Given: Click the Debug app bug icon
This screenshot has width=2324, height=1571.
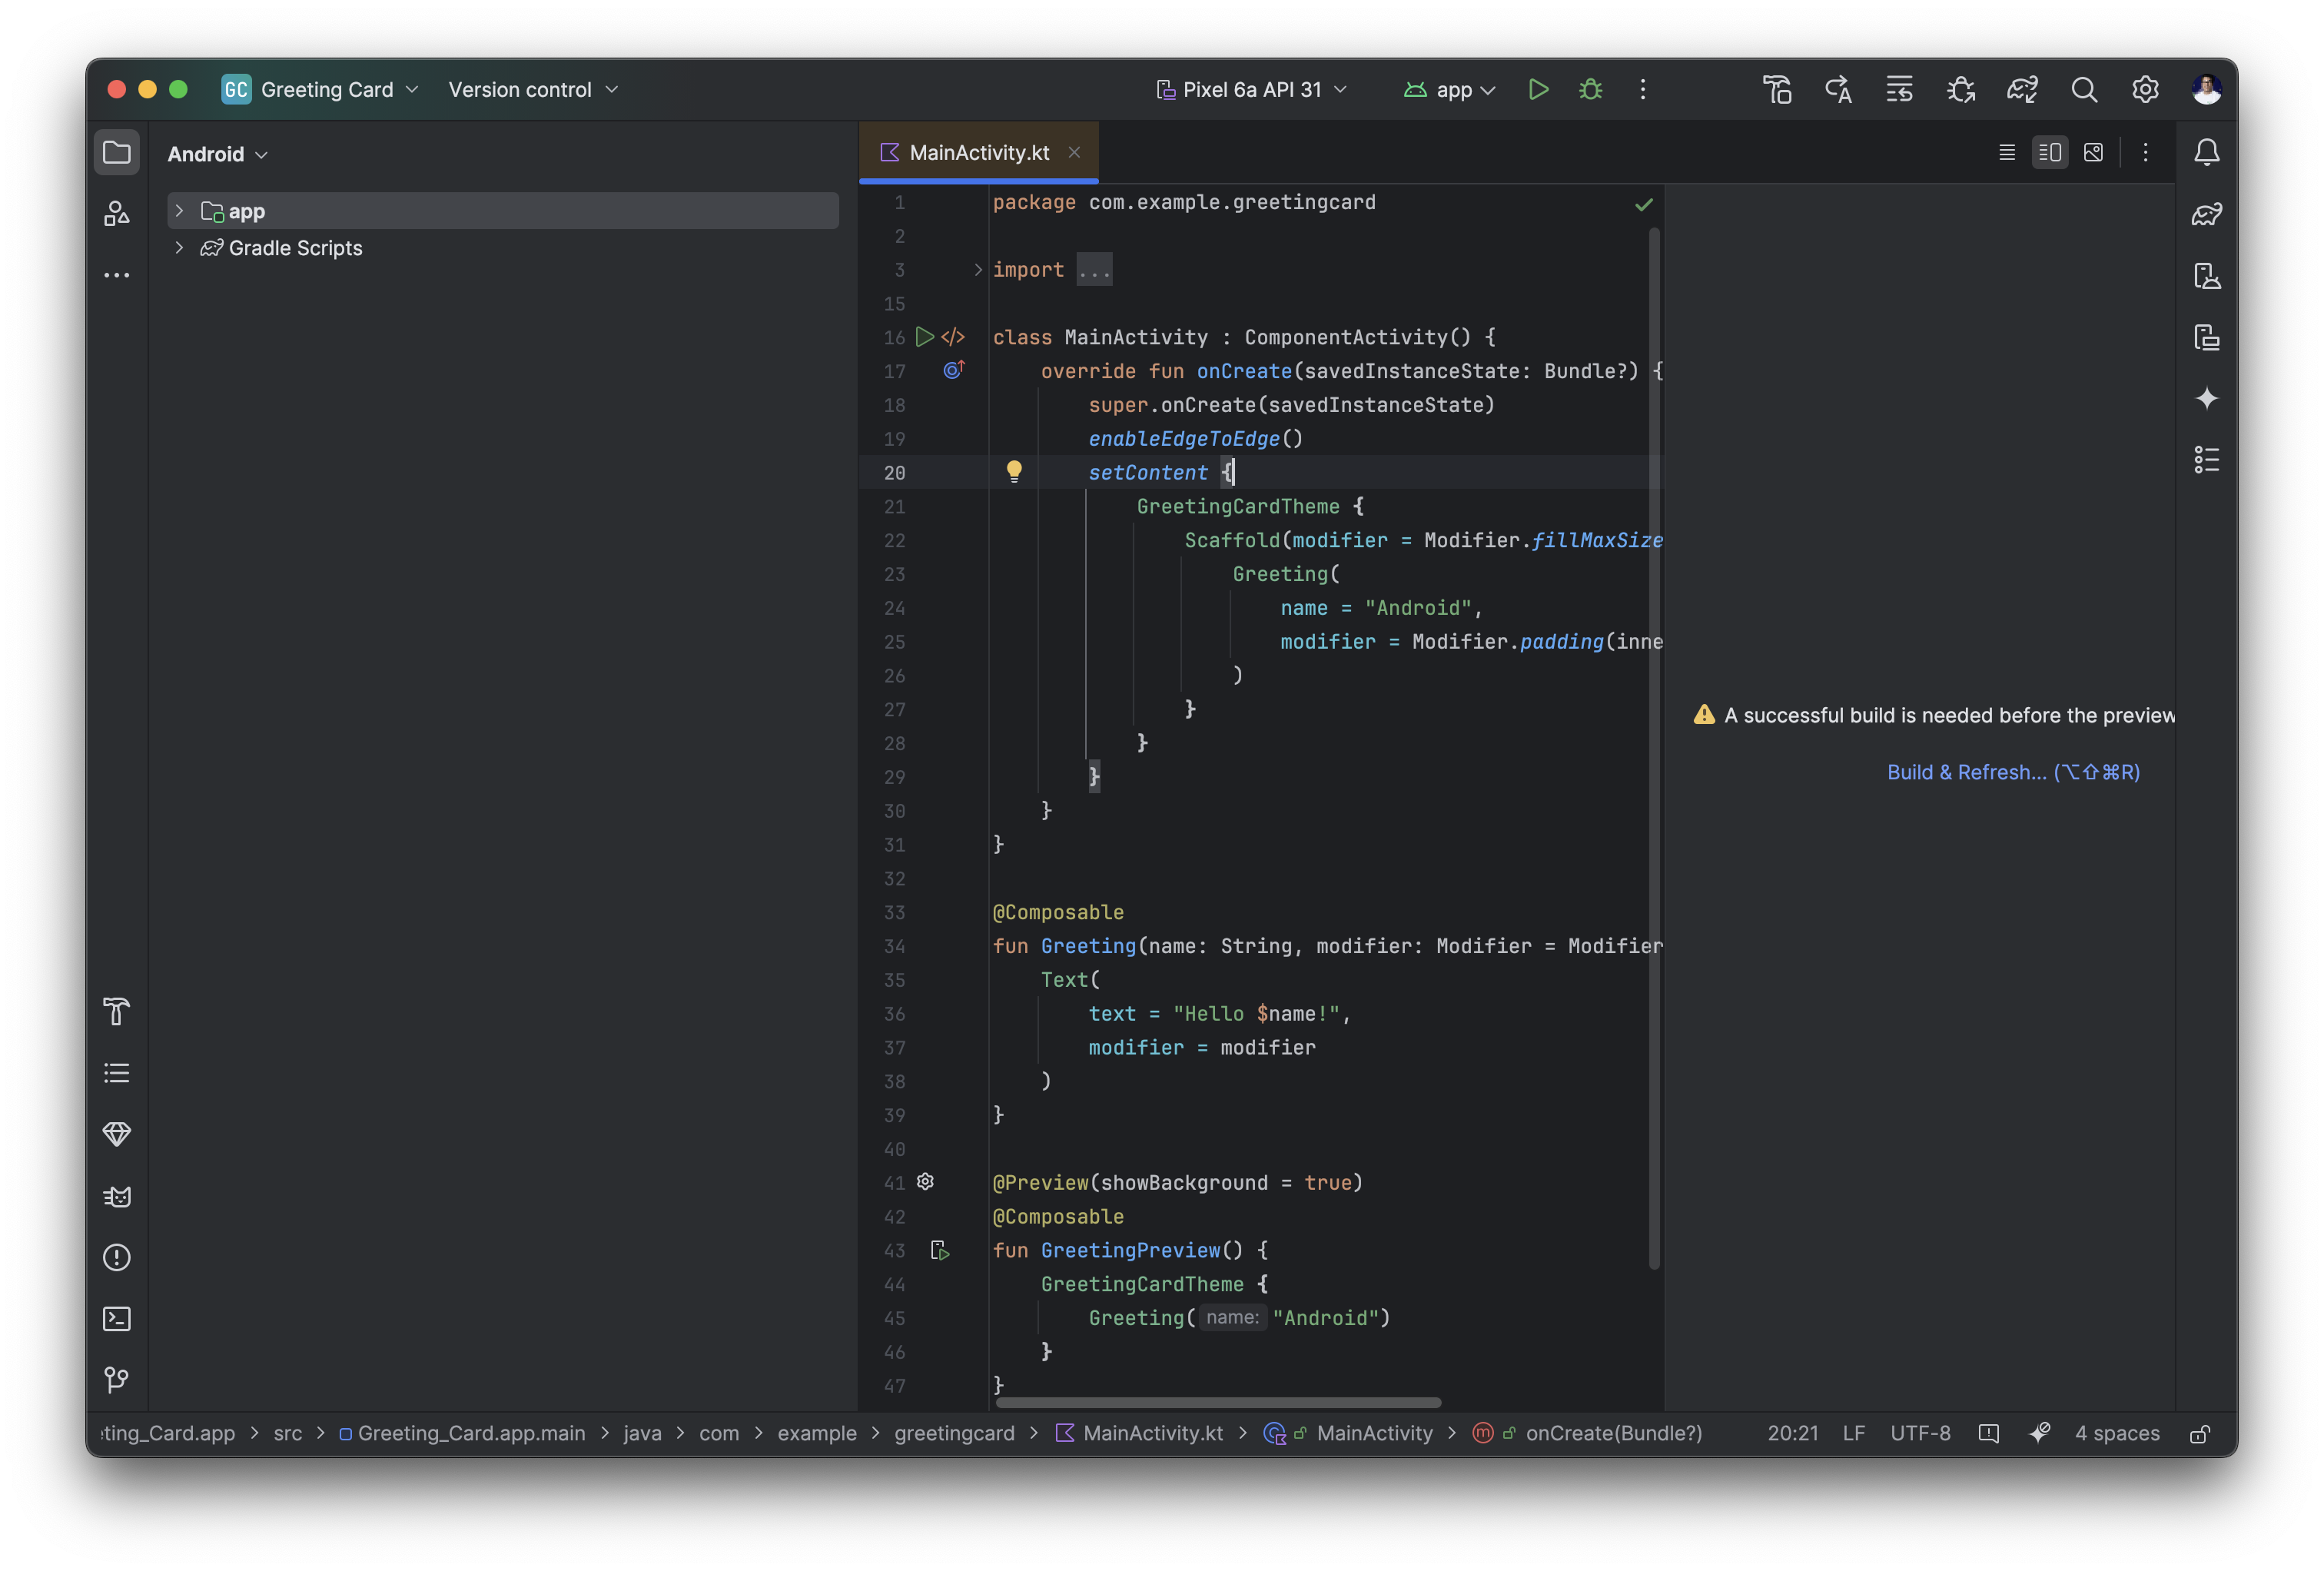Looking at the screenshot, I should (1590, 90).
